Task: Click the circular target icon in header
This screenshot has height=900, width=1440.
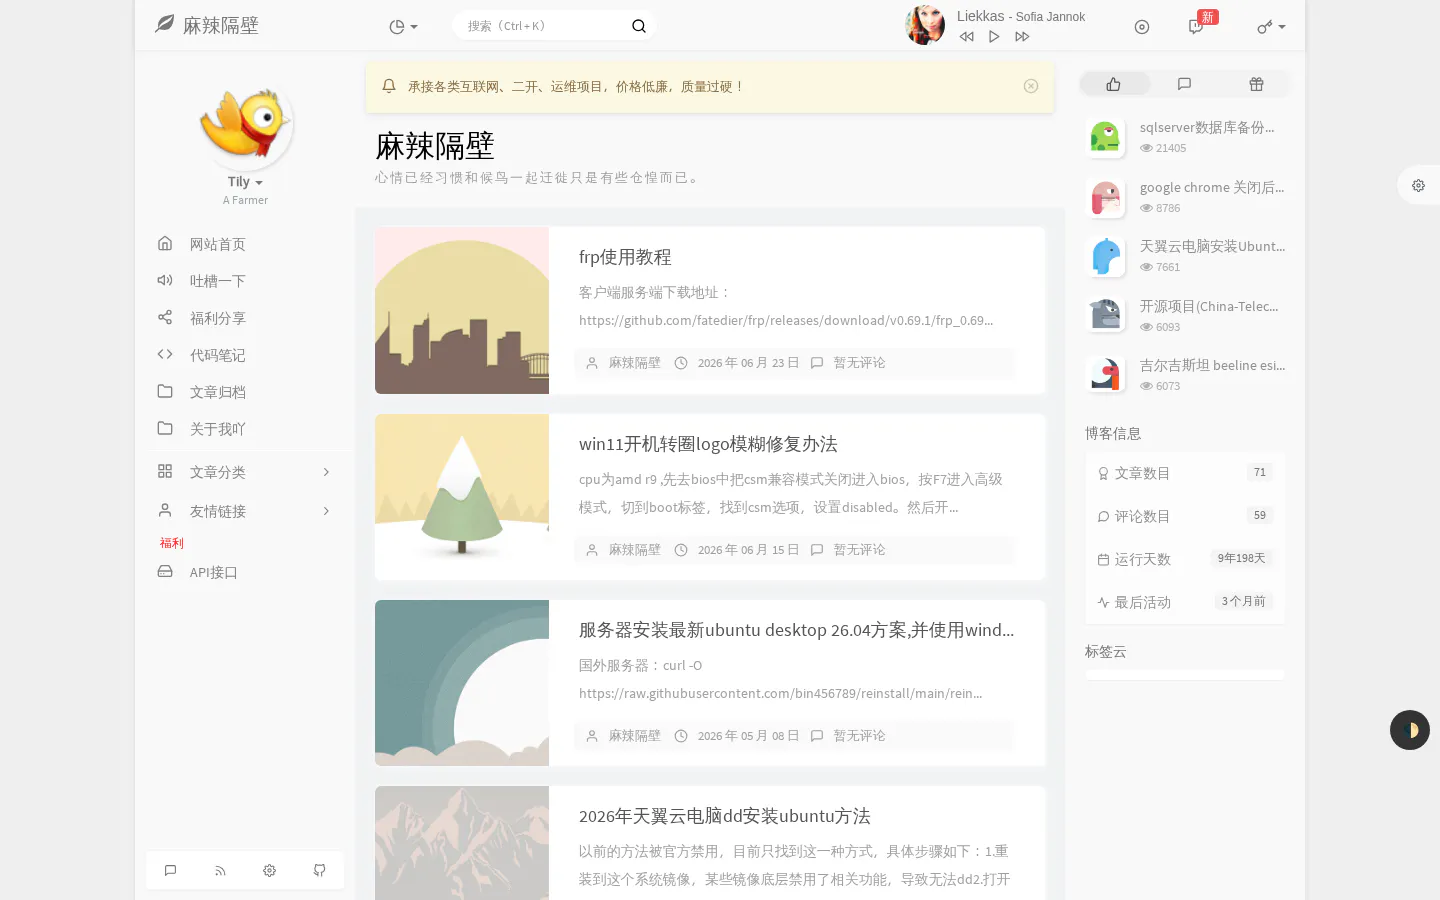Action: point(1142,27)
